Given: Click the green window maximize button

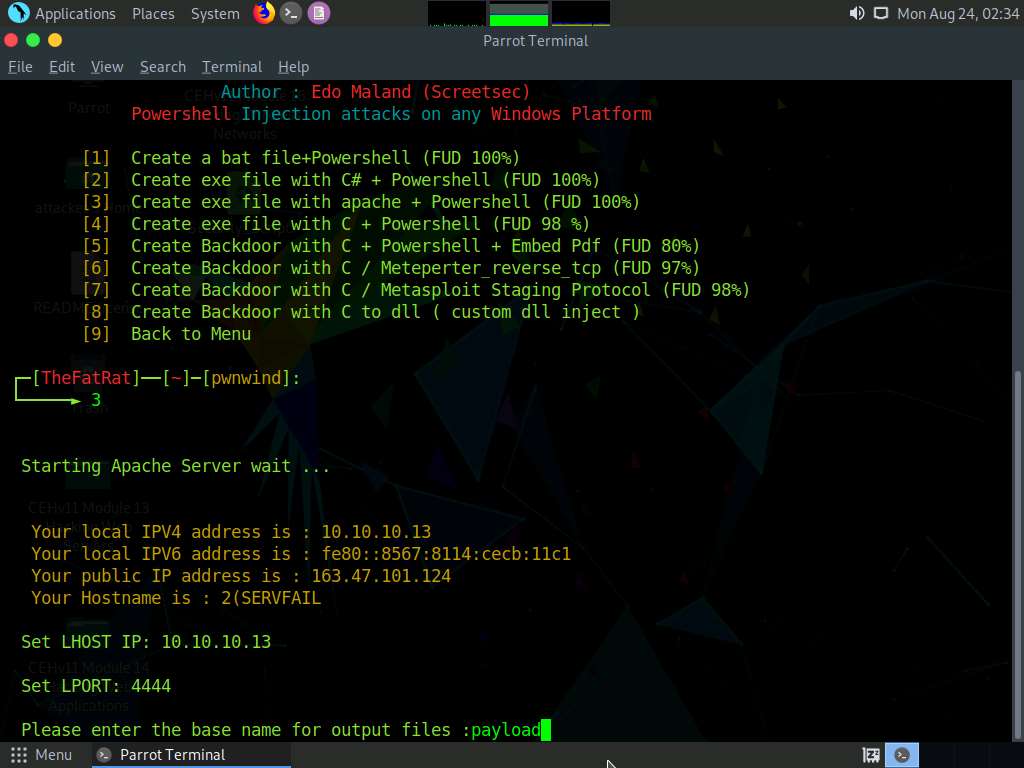Looking at the screenshot, I should click(x=33, y=40).
